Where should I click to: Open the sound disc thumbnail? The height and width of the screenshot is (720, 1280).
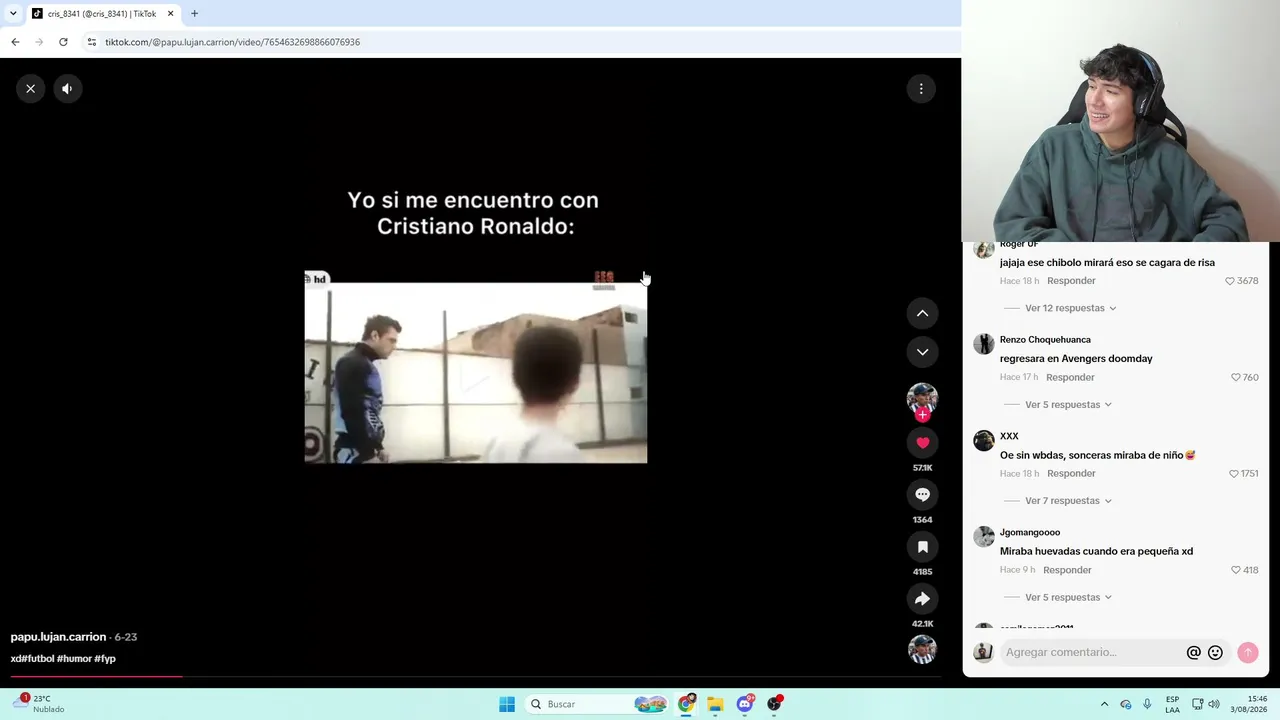pos(922,649)
